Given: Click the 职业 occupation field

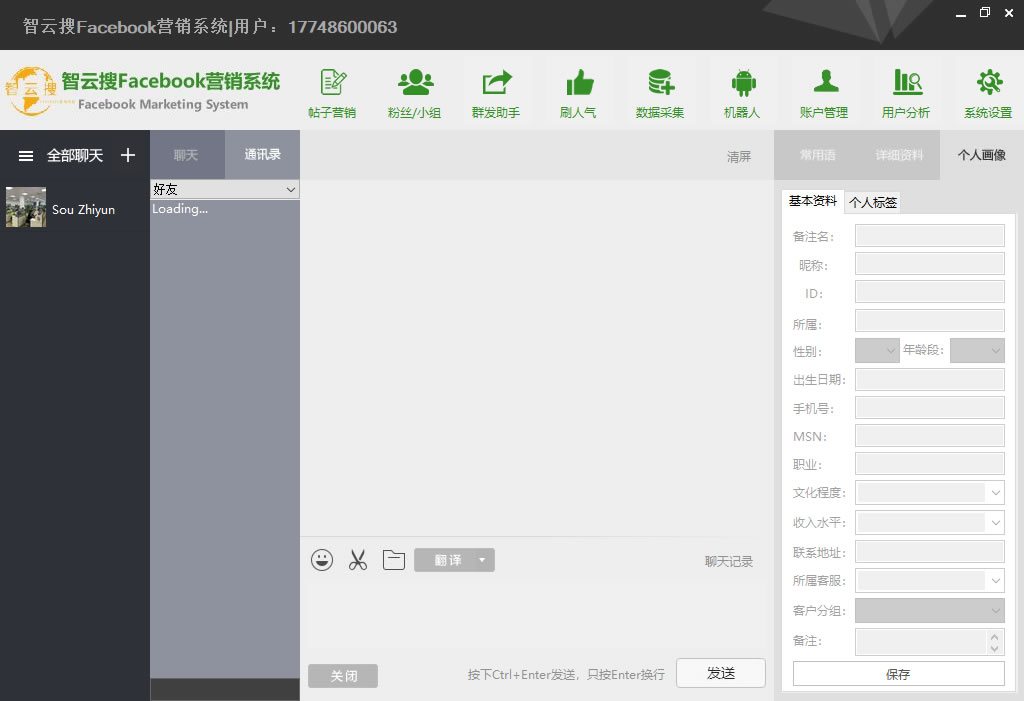Looking at the screenshot, I should 930,464.
